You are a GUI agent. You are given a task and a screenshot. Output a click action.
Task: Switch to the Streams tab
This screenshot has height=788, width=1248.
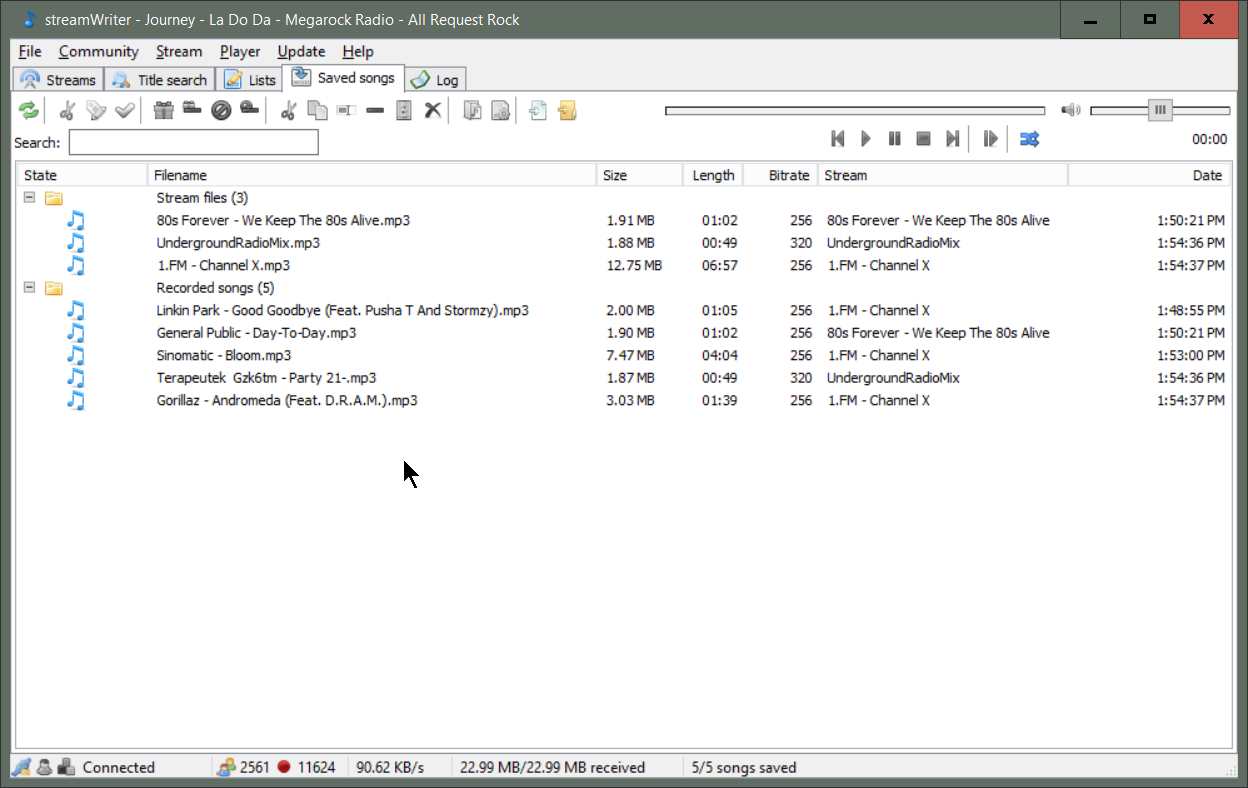[58, 80]
